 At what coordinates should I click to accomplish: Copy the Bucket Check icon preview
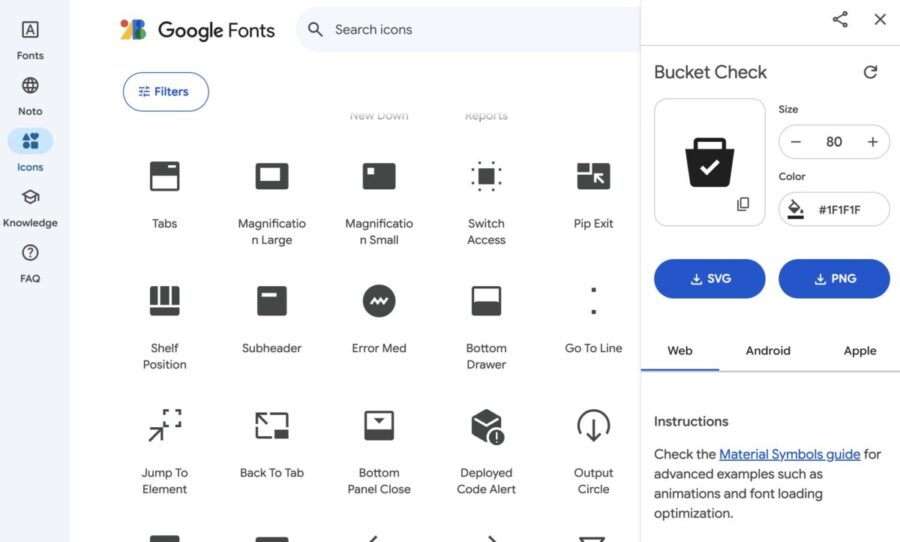pyautogui.click(x=743, y=204)
